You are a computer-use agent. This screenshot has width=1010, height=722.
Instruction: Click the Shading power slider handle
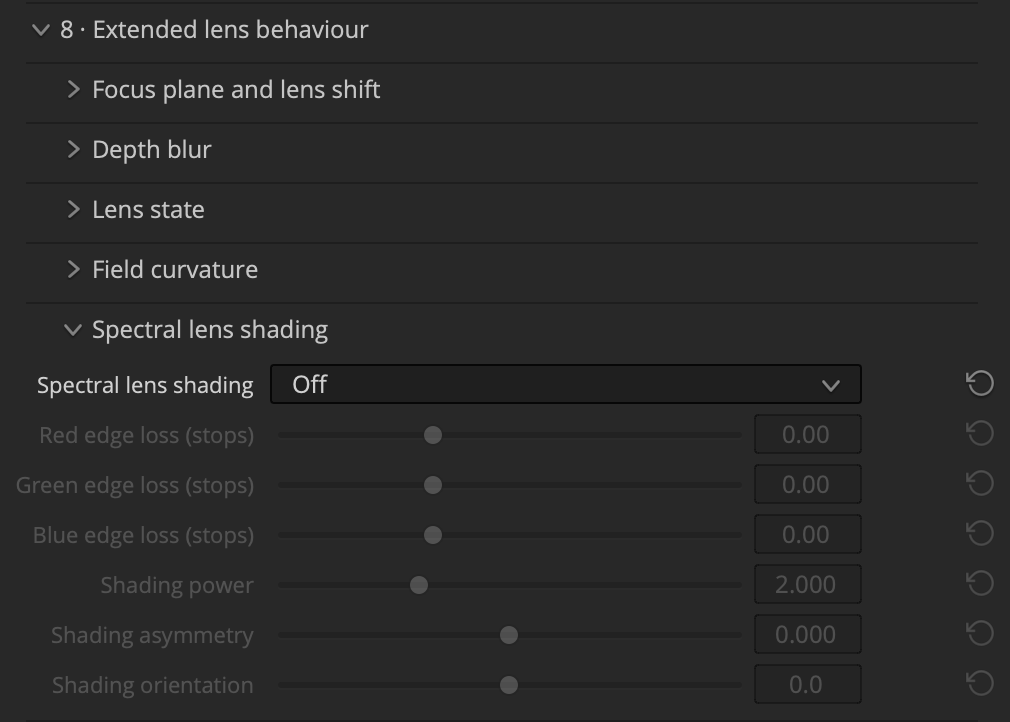pos(419,585)
